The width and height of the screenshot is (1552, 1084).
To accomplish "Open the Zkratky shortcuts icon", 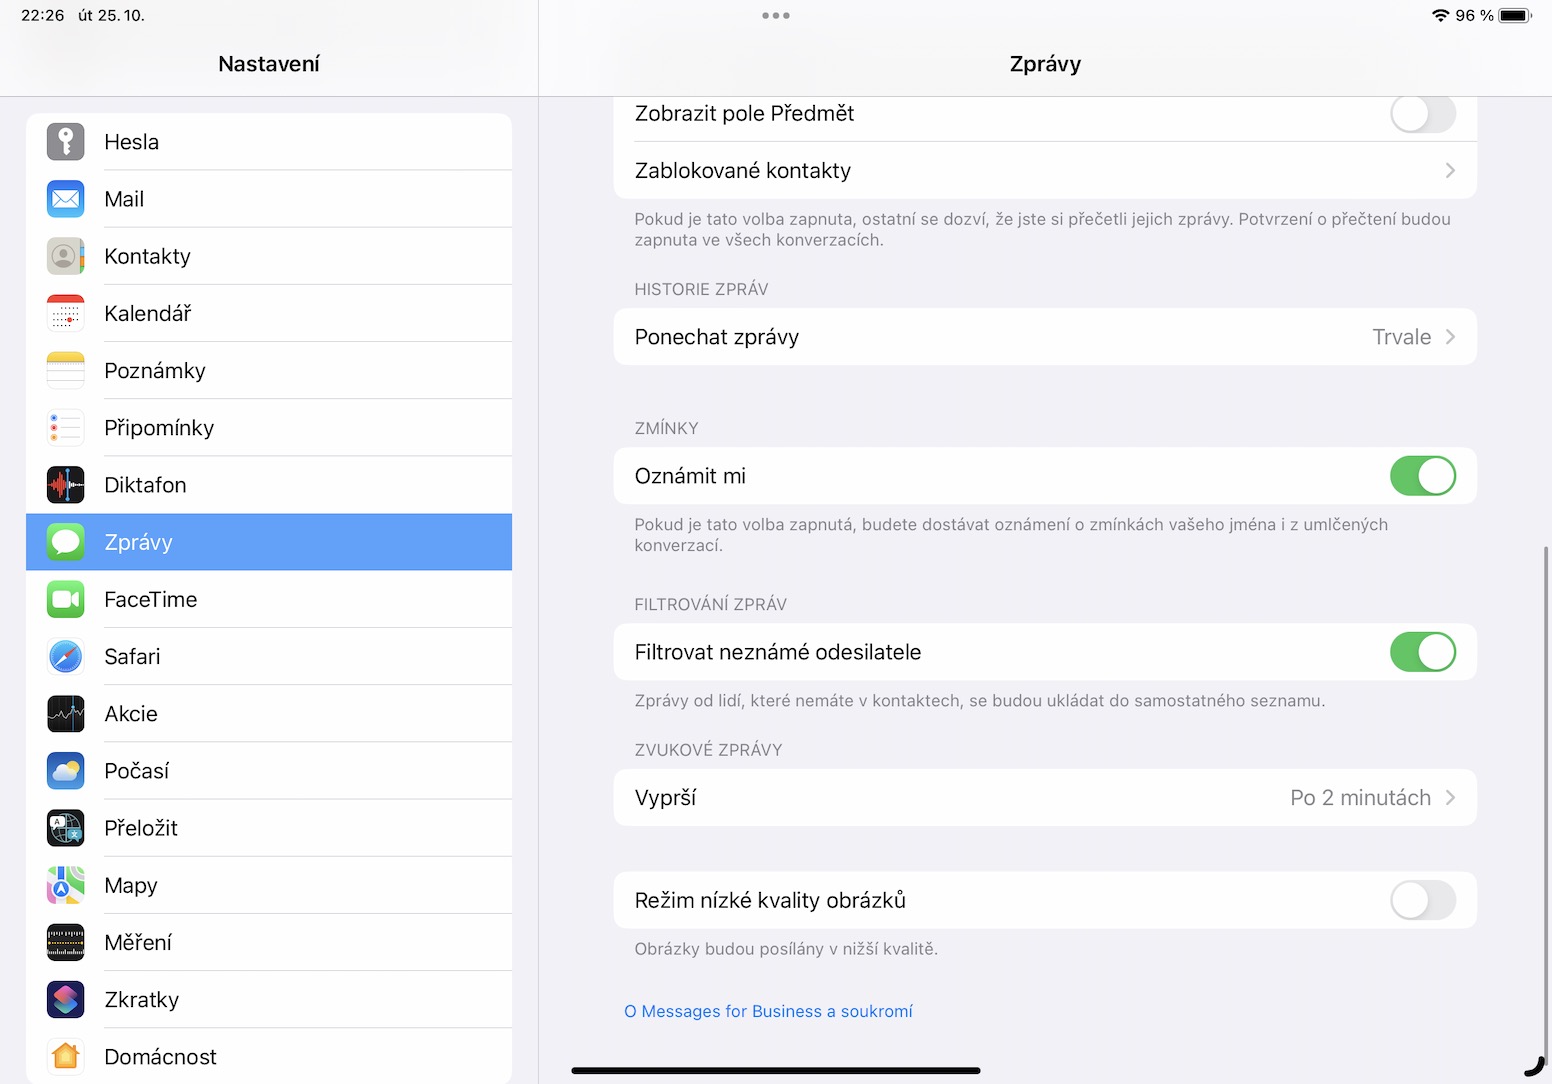I will tap(65, 1000).
